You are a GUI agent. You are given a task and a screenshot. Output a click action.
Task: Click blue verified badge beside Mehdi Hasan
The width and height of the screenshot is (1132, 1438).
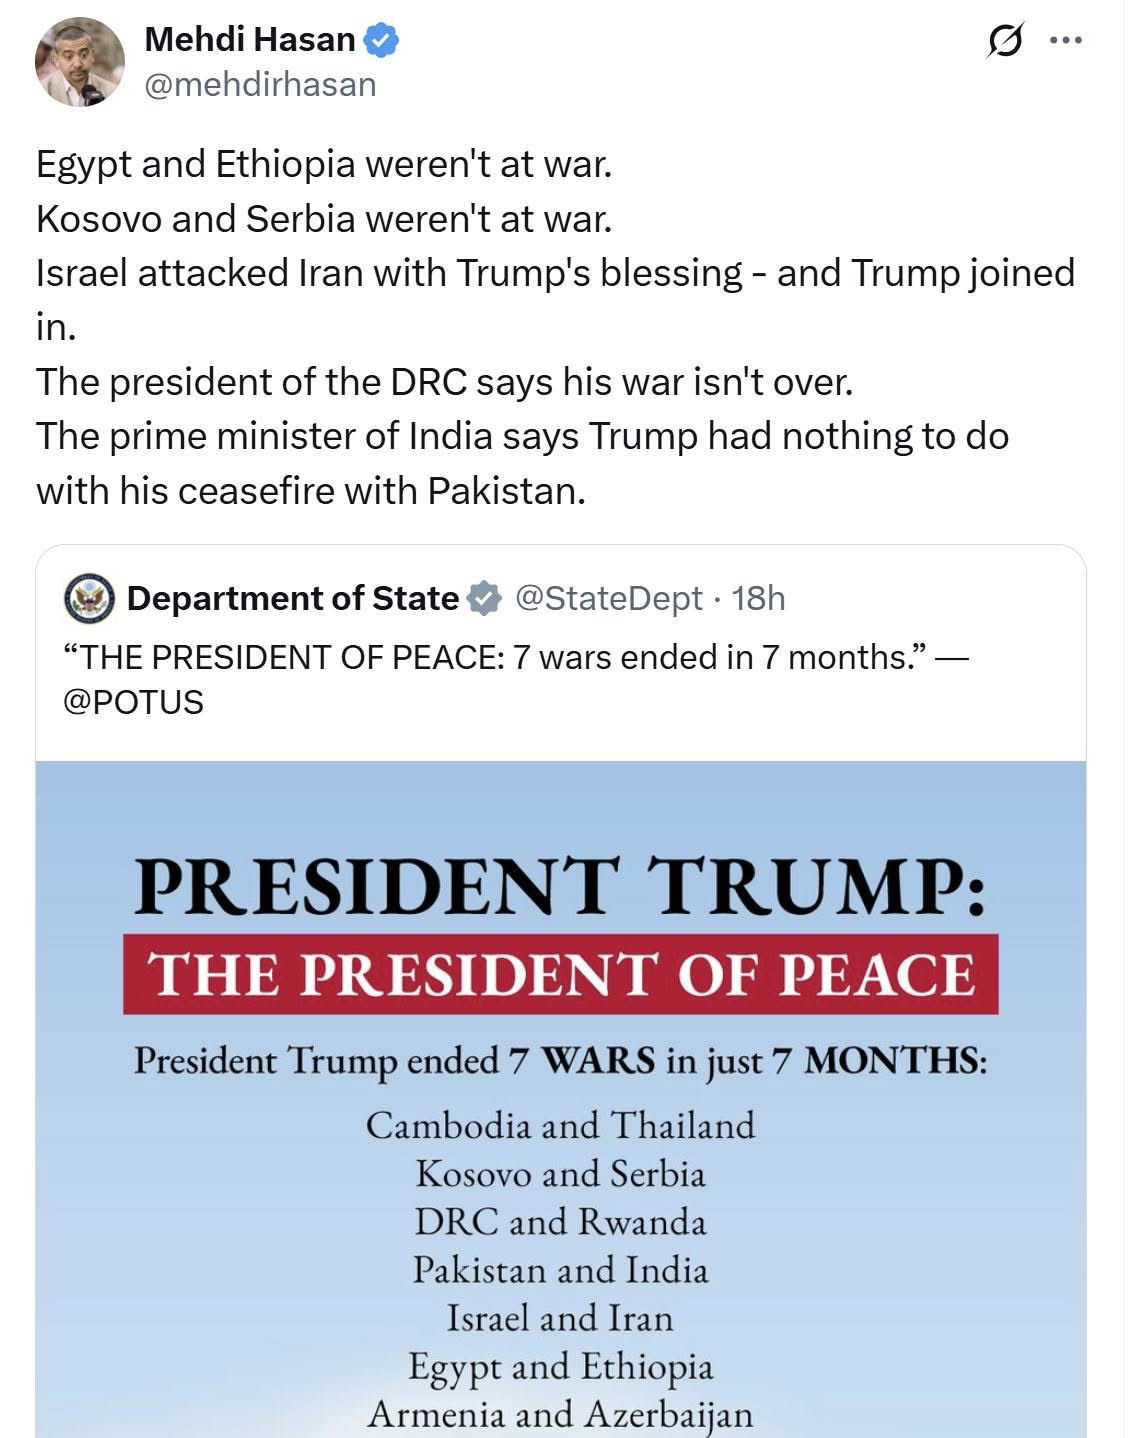click(381, 40)
